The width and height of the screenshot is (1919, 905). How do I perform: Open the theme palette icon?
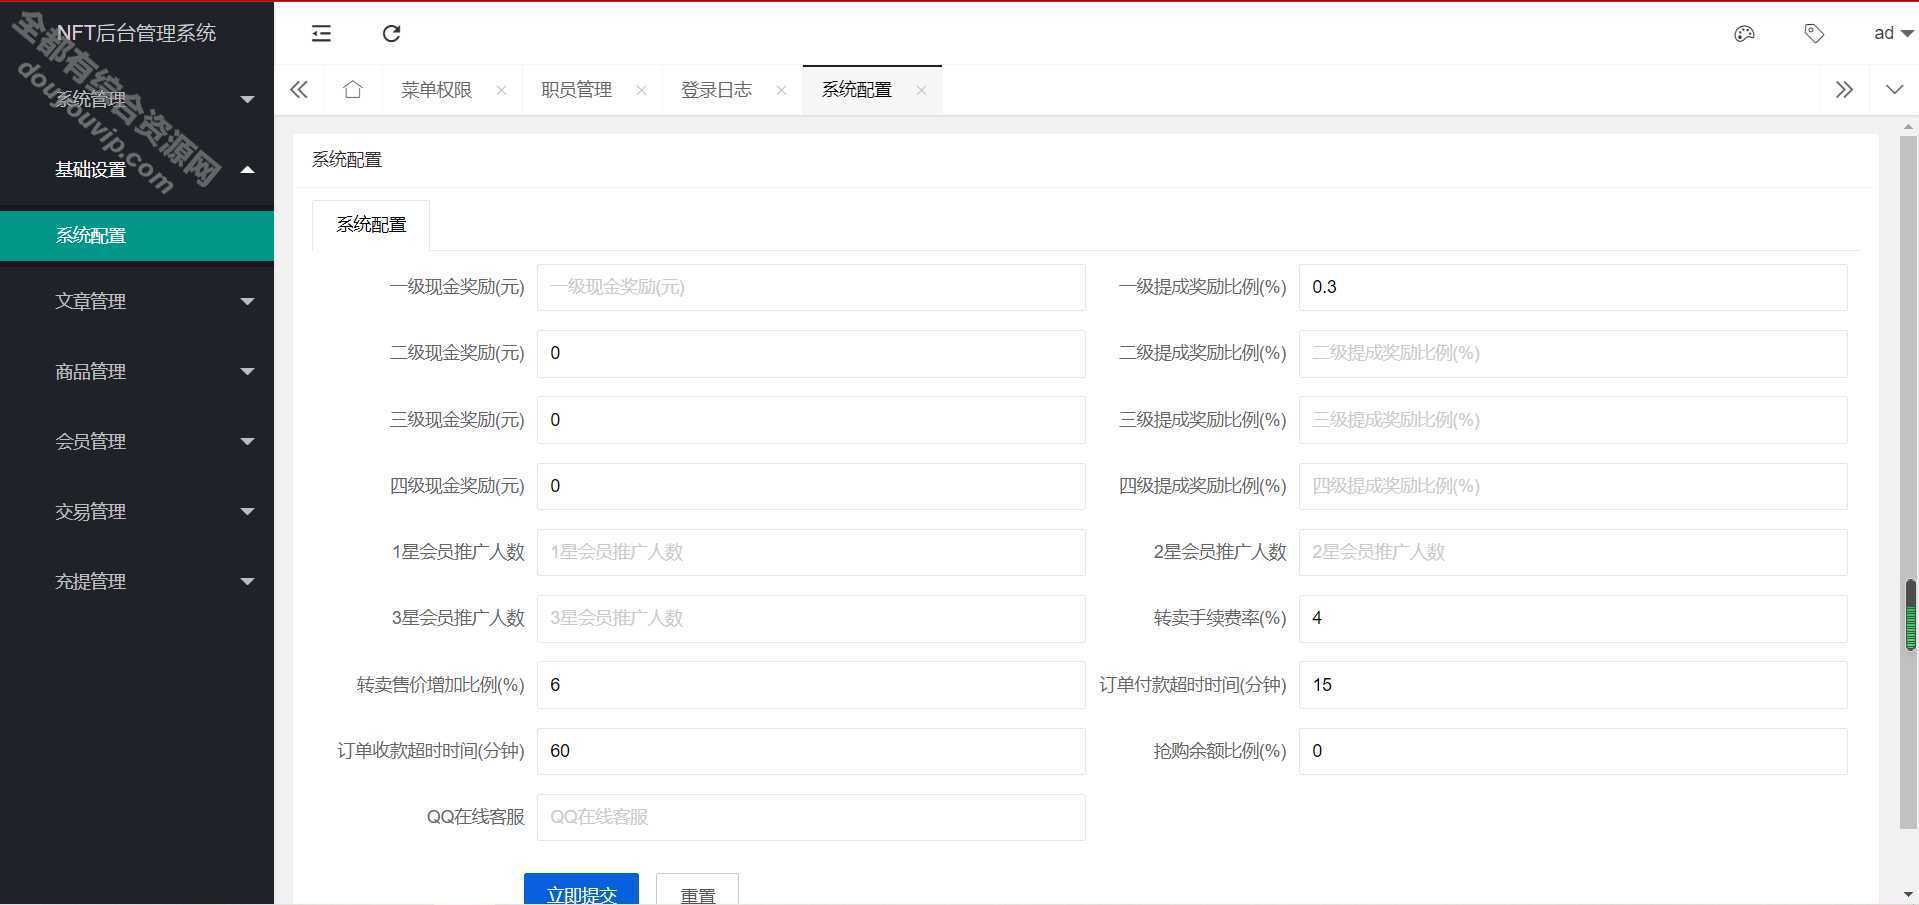[1744, 33]
